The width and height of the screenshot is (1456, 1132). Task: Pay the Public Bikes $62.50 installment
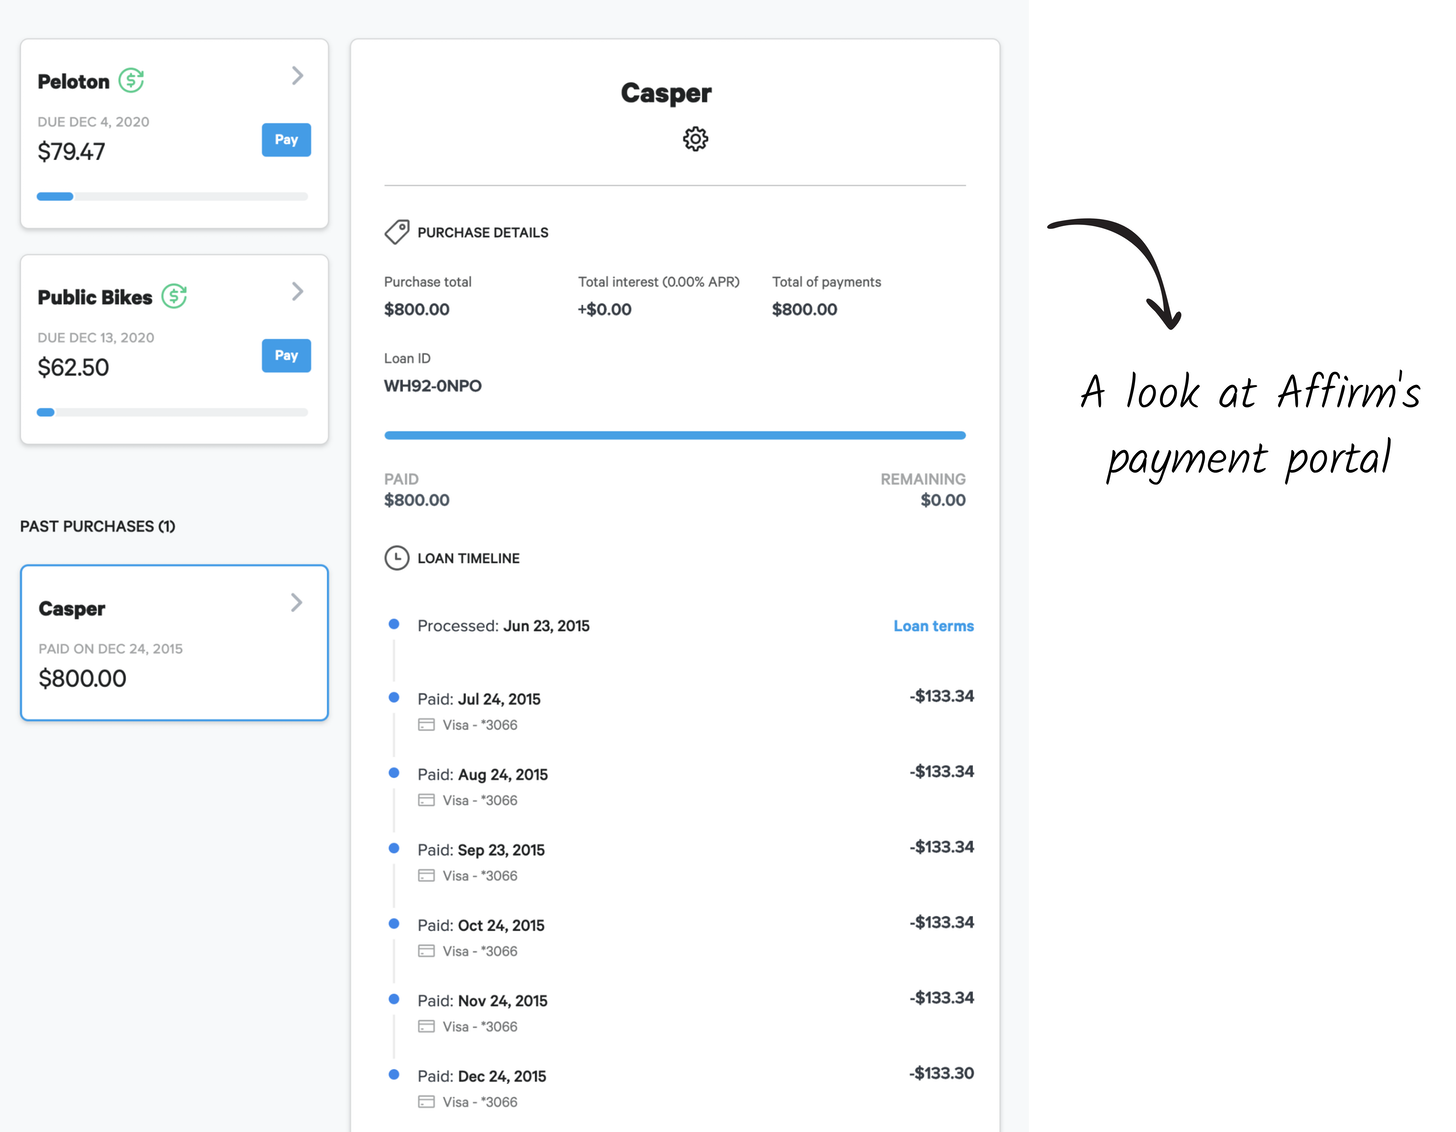click(x=286, y=356)
